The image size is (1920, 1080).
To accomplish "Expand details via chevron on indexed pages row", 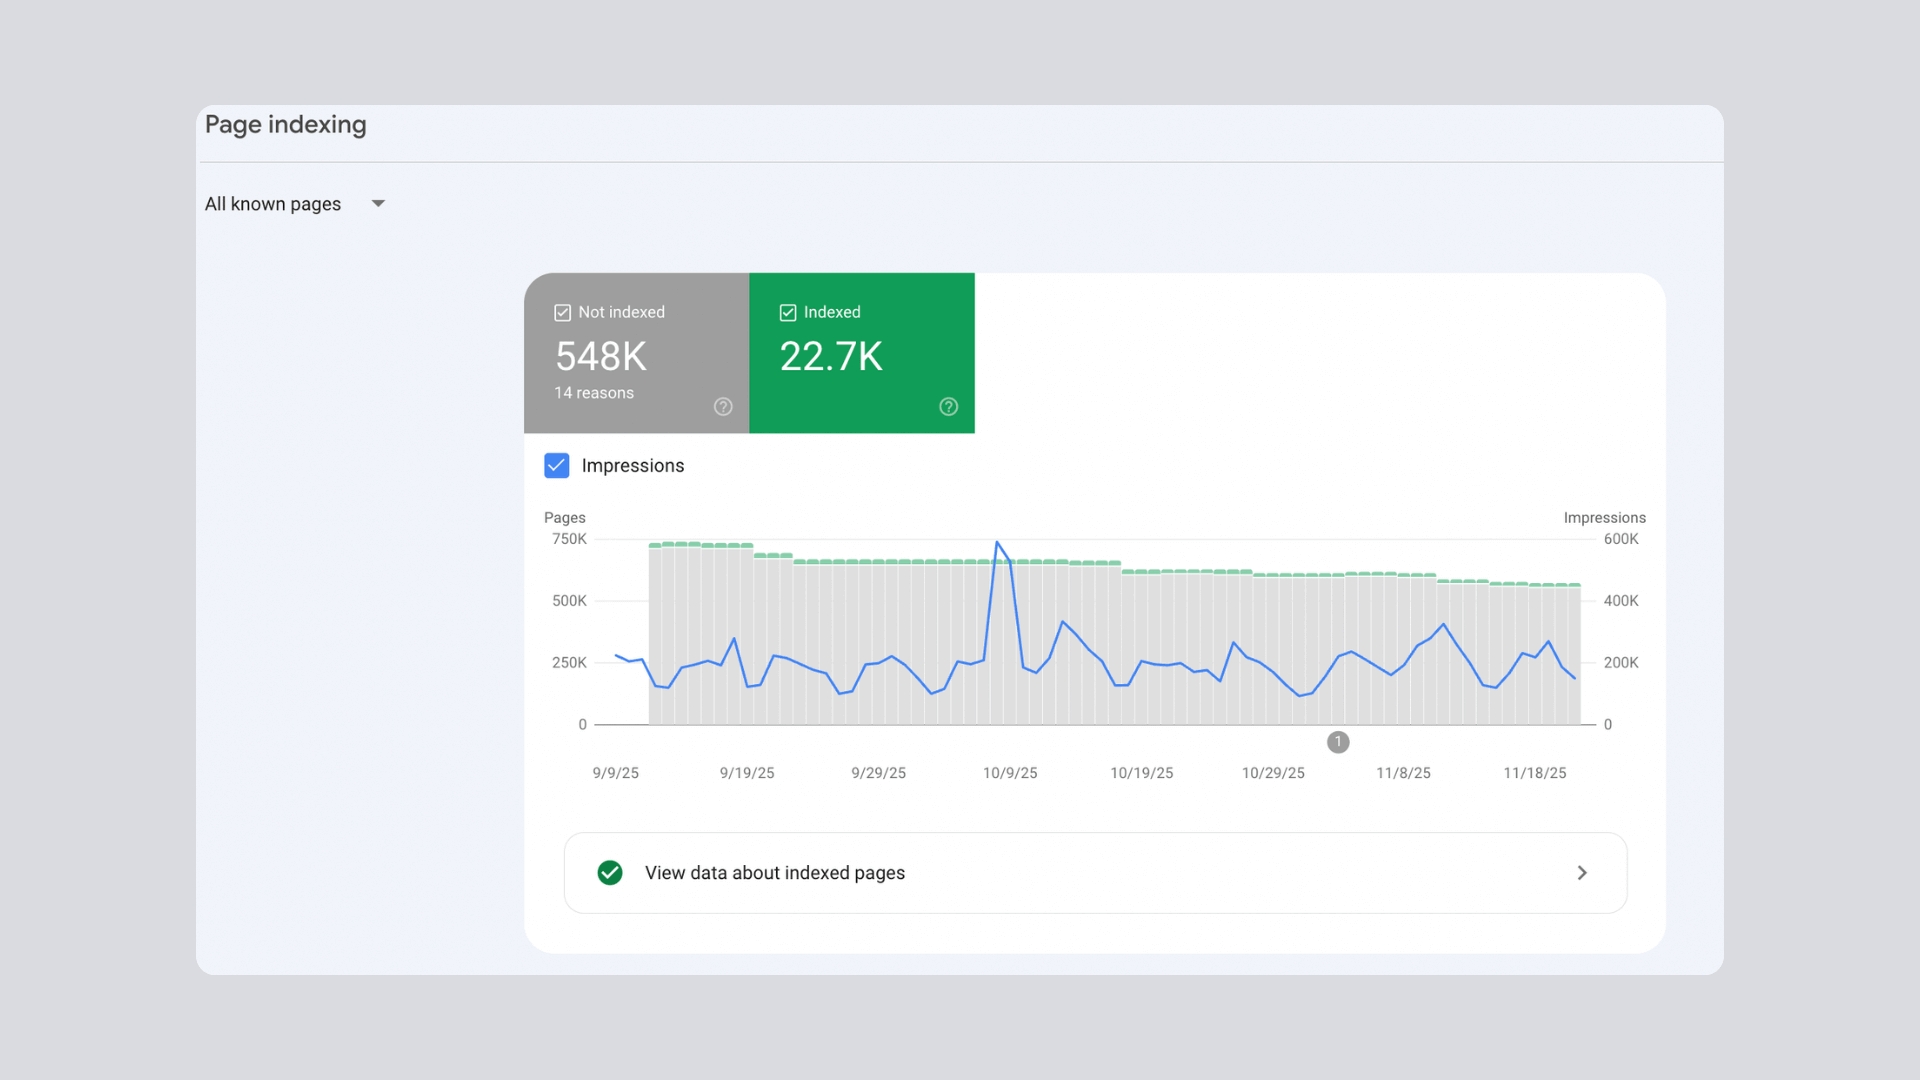I will [x=1582, y=873].
